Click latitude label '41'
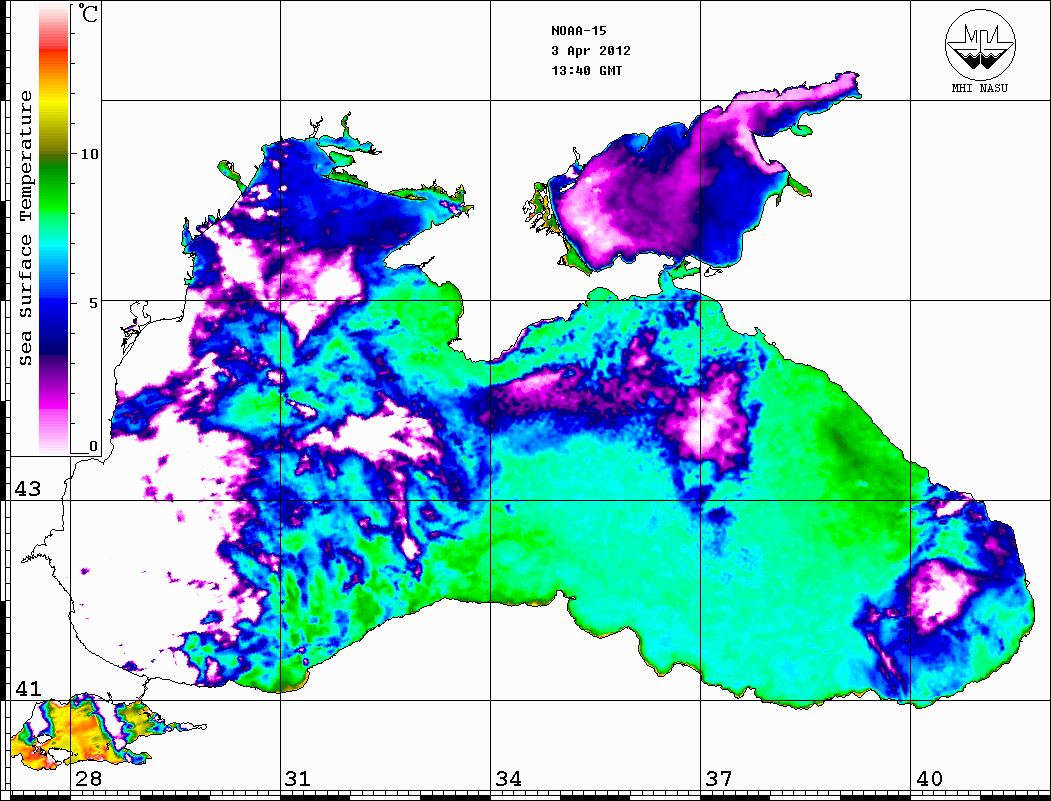 point(27,688)
